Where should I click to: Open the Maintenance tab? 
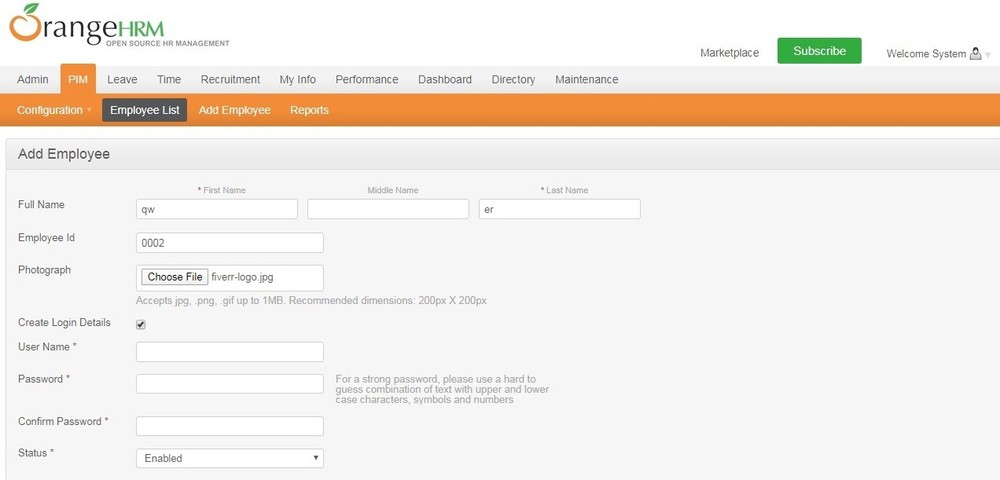pos(587,80)
